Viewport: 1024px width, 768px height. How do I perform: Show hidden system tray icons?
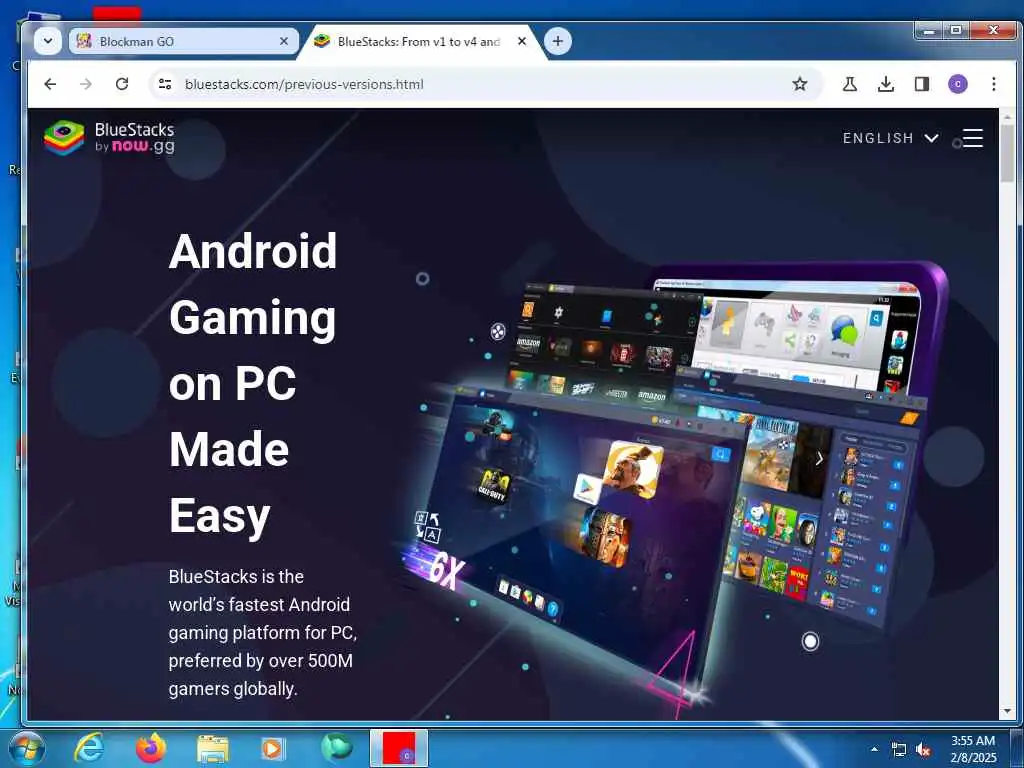pyautogui.click(x=874, y=749)
